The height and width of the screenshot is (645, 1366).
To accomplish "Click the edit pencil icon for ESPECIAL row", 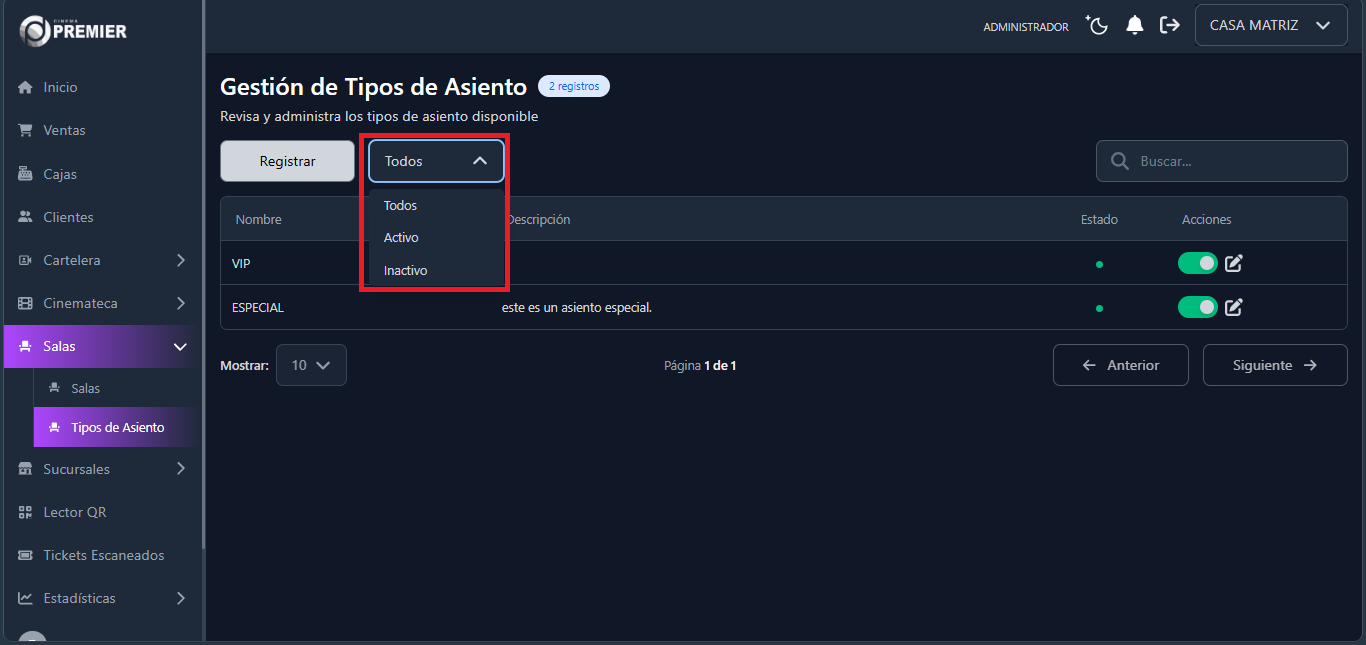I will point(1233,307).
